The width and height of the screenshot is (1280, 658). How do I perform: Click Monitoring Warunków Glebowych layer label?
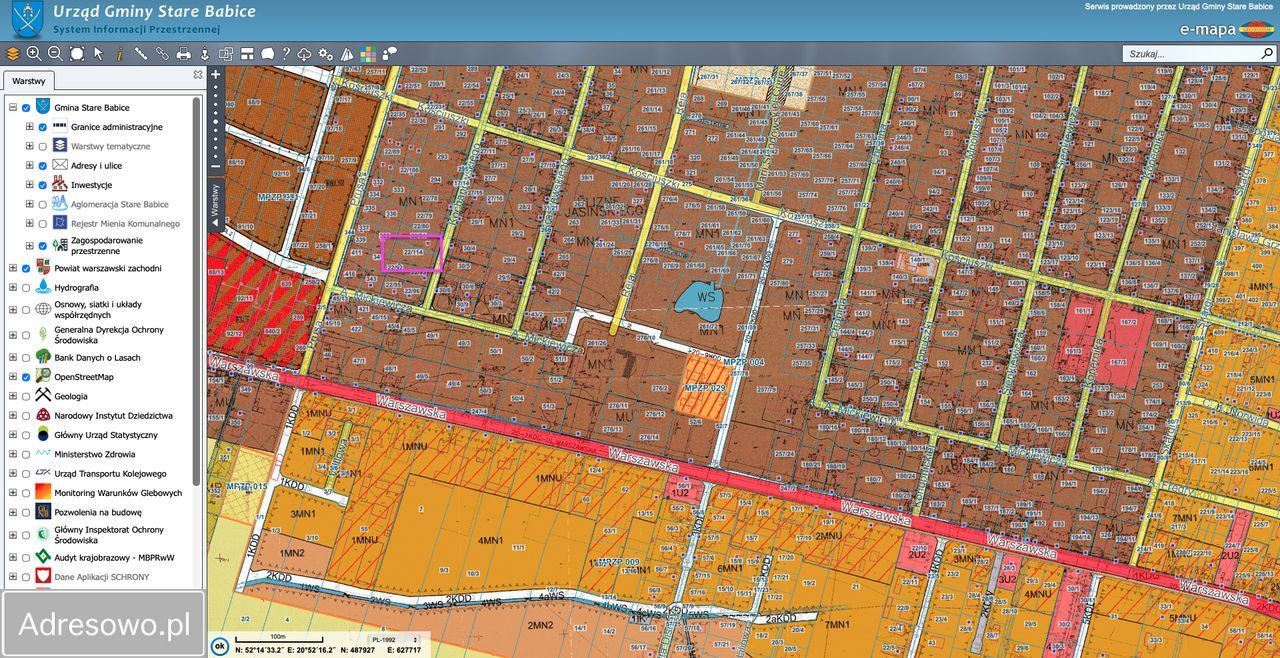pyautogui.click(x=118, y=493)
